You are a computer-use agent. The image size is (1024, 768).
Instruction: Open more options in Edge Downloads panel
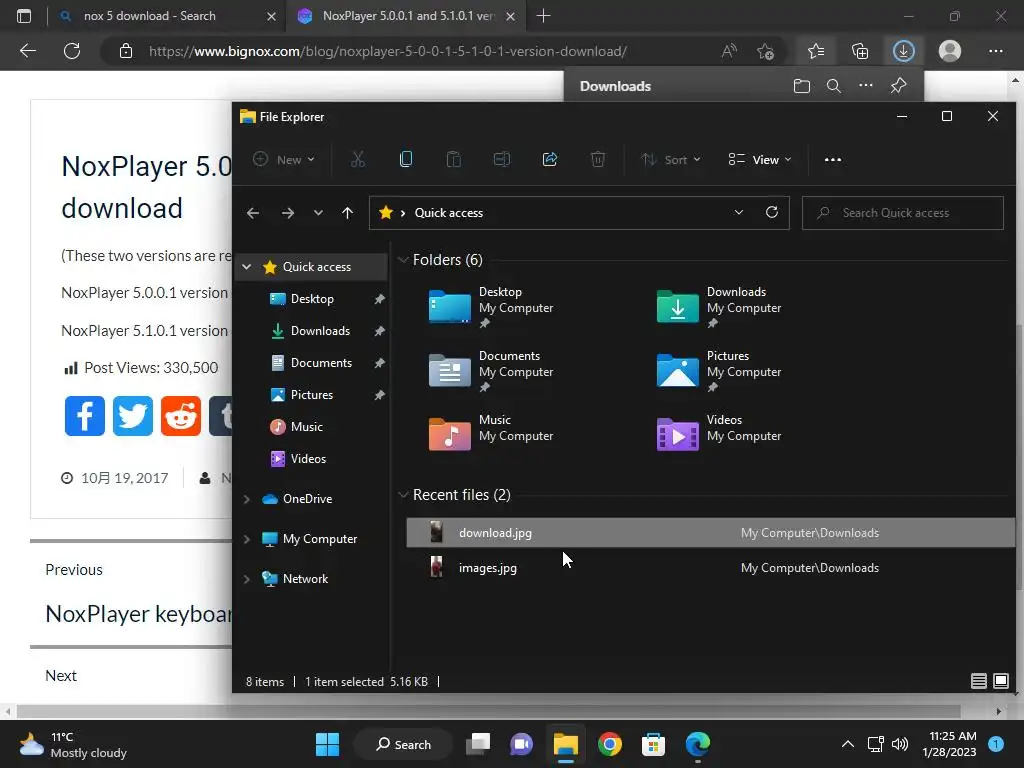point(866,86)
